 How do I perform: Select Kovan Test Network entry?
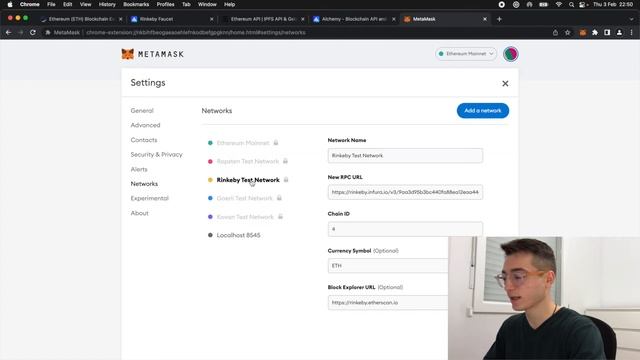pos(245,217)
